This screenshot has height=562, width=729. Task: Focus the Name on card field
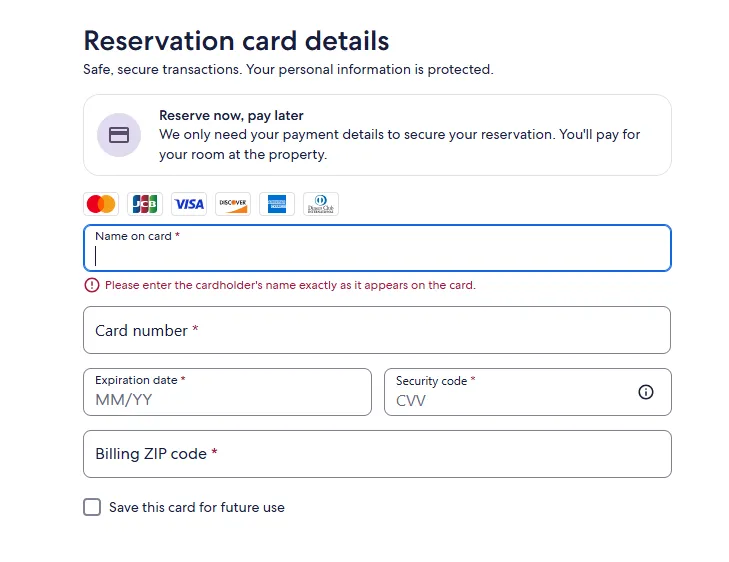(x=377, y=255)
